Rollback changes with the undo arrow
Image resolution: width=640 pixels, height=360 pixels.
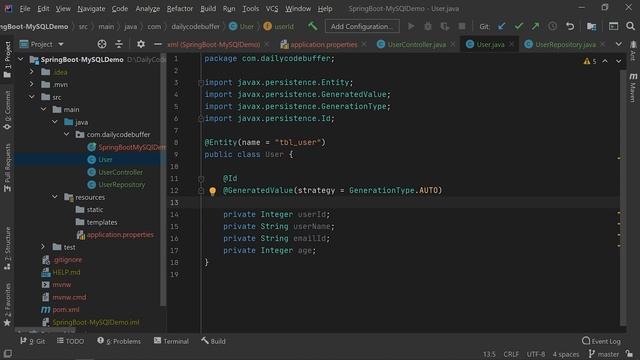570,26
